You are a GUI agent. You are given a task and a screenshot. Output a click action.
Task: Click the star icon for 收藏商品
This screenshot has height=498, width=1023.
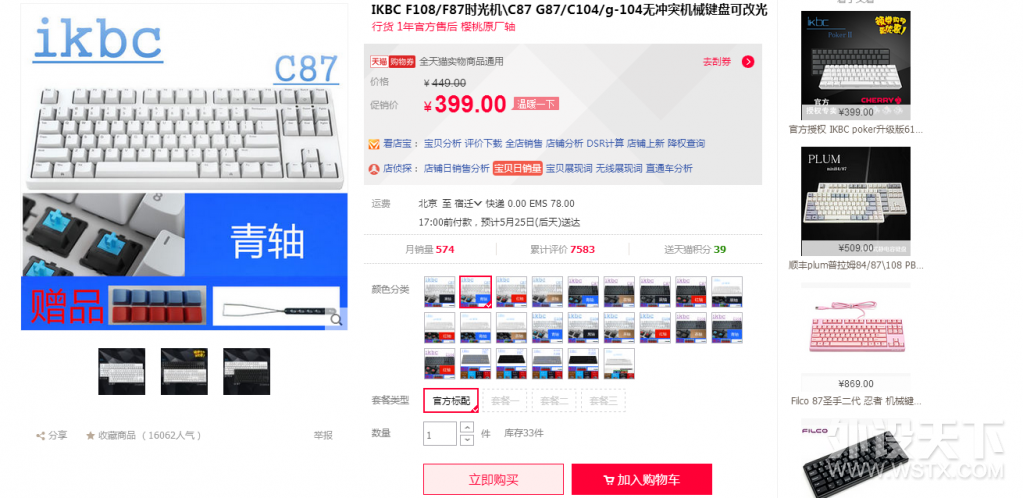coord(91,435)
